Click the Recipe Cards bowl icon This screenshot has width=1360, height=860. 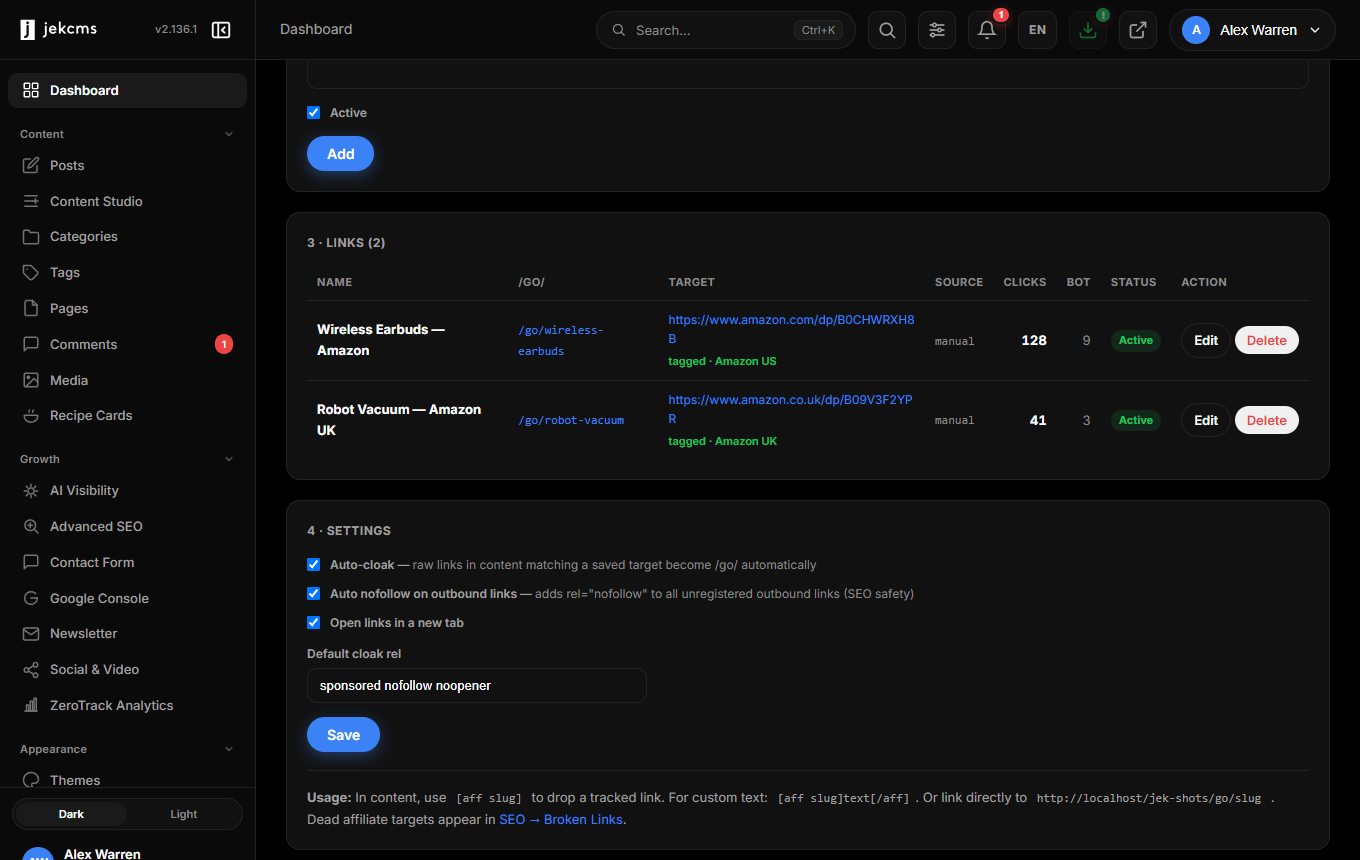click(31, 415)
